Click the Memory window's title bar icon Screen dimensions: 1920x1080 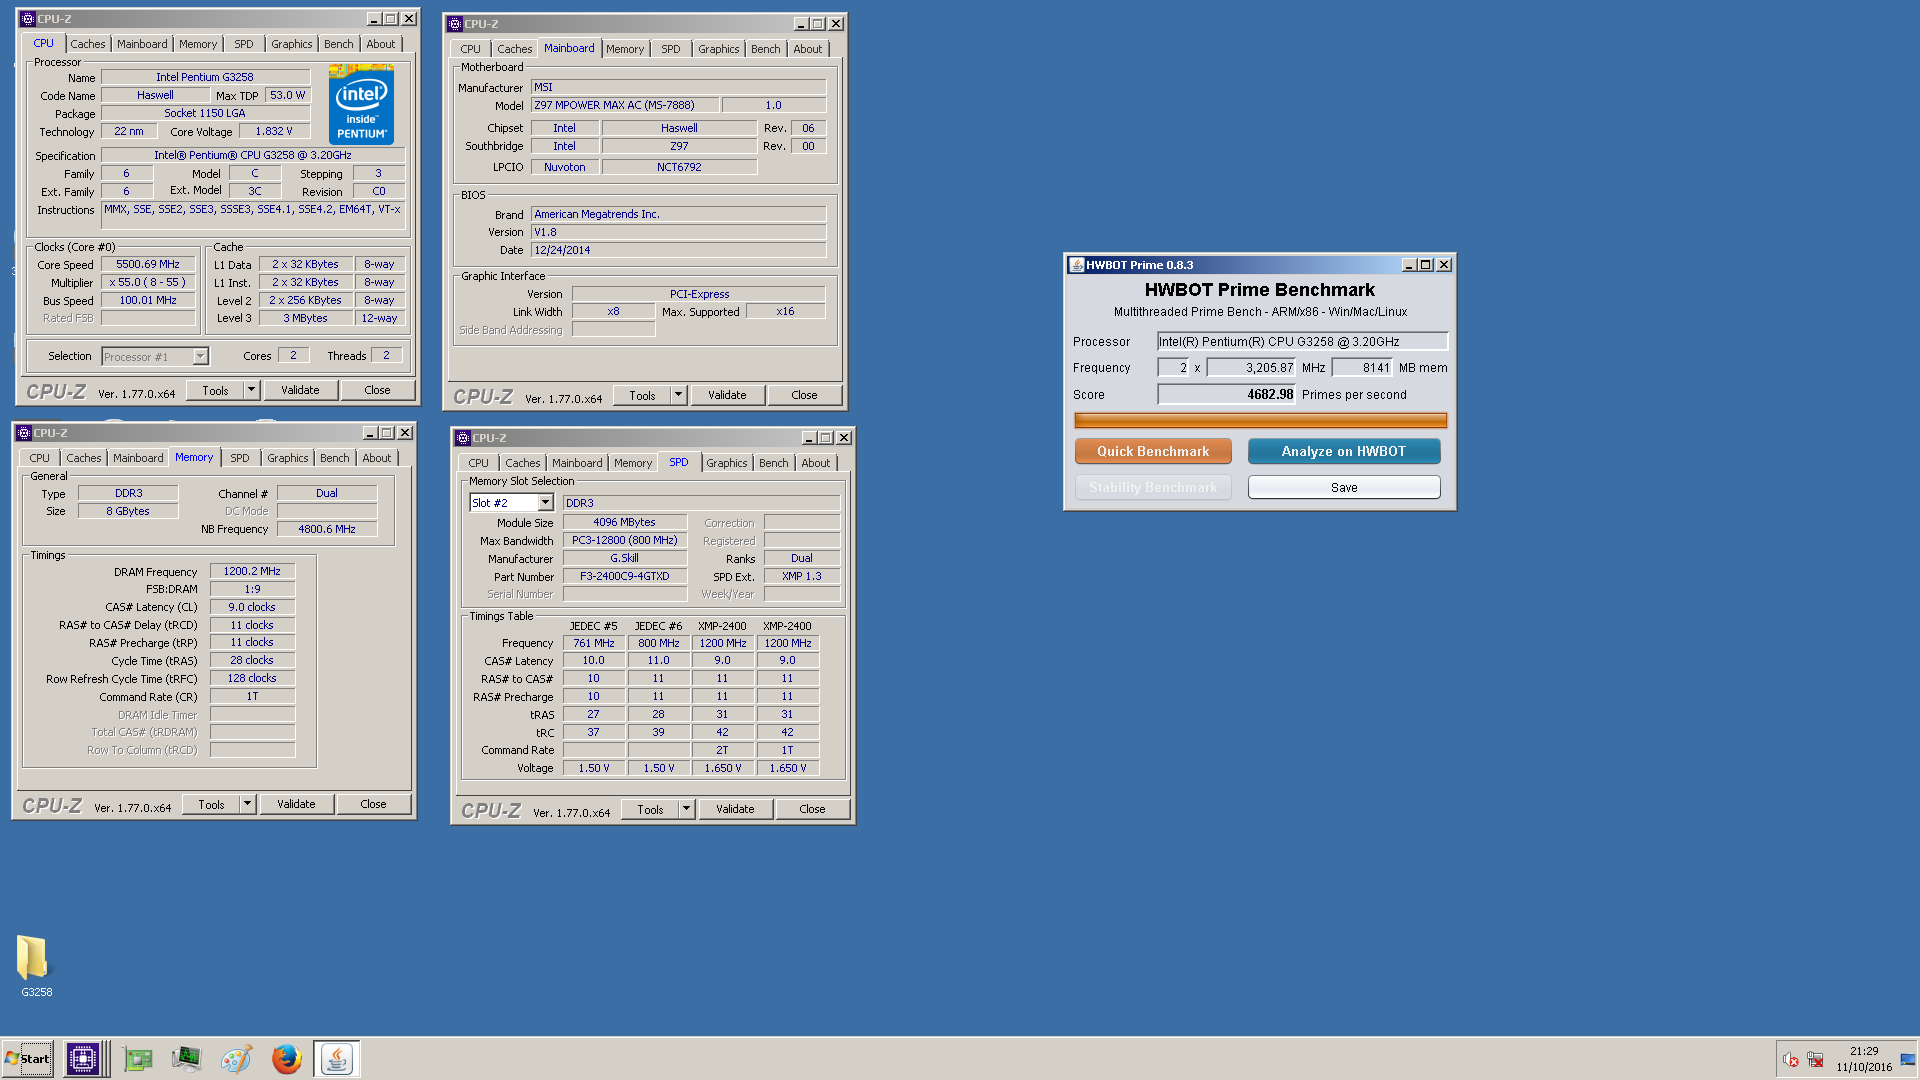[24, 433]
